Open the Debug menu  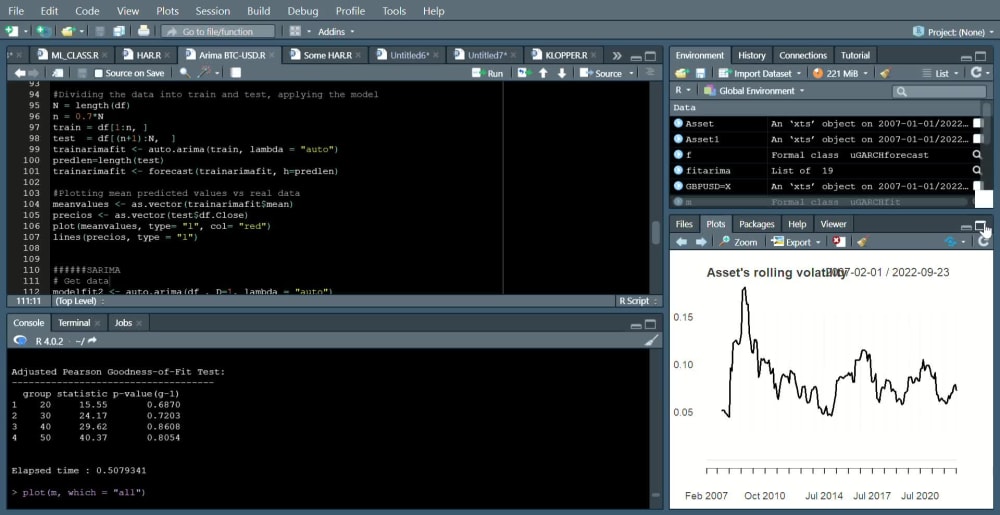[x=303, y=11]
